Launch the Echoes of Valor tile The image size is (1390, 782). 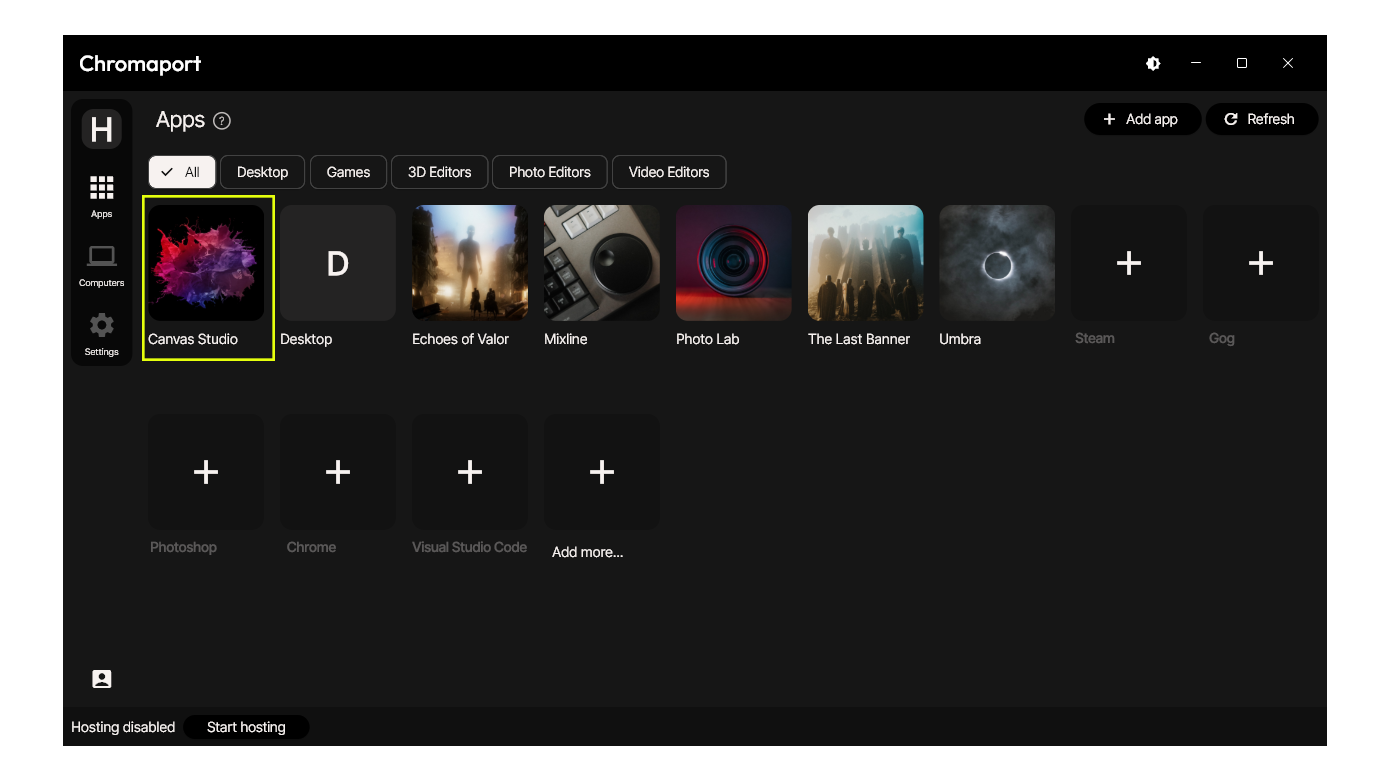point(470,263)
